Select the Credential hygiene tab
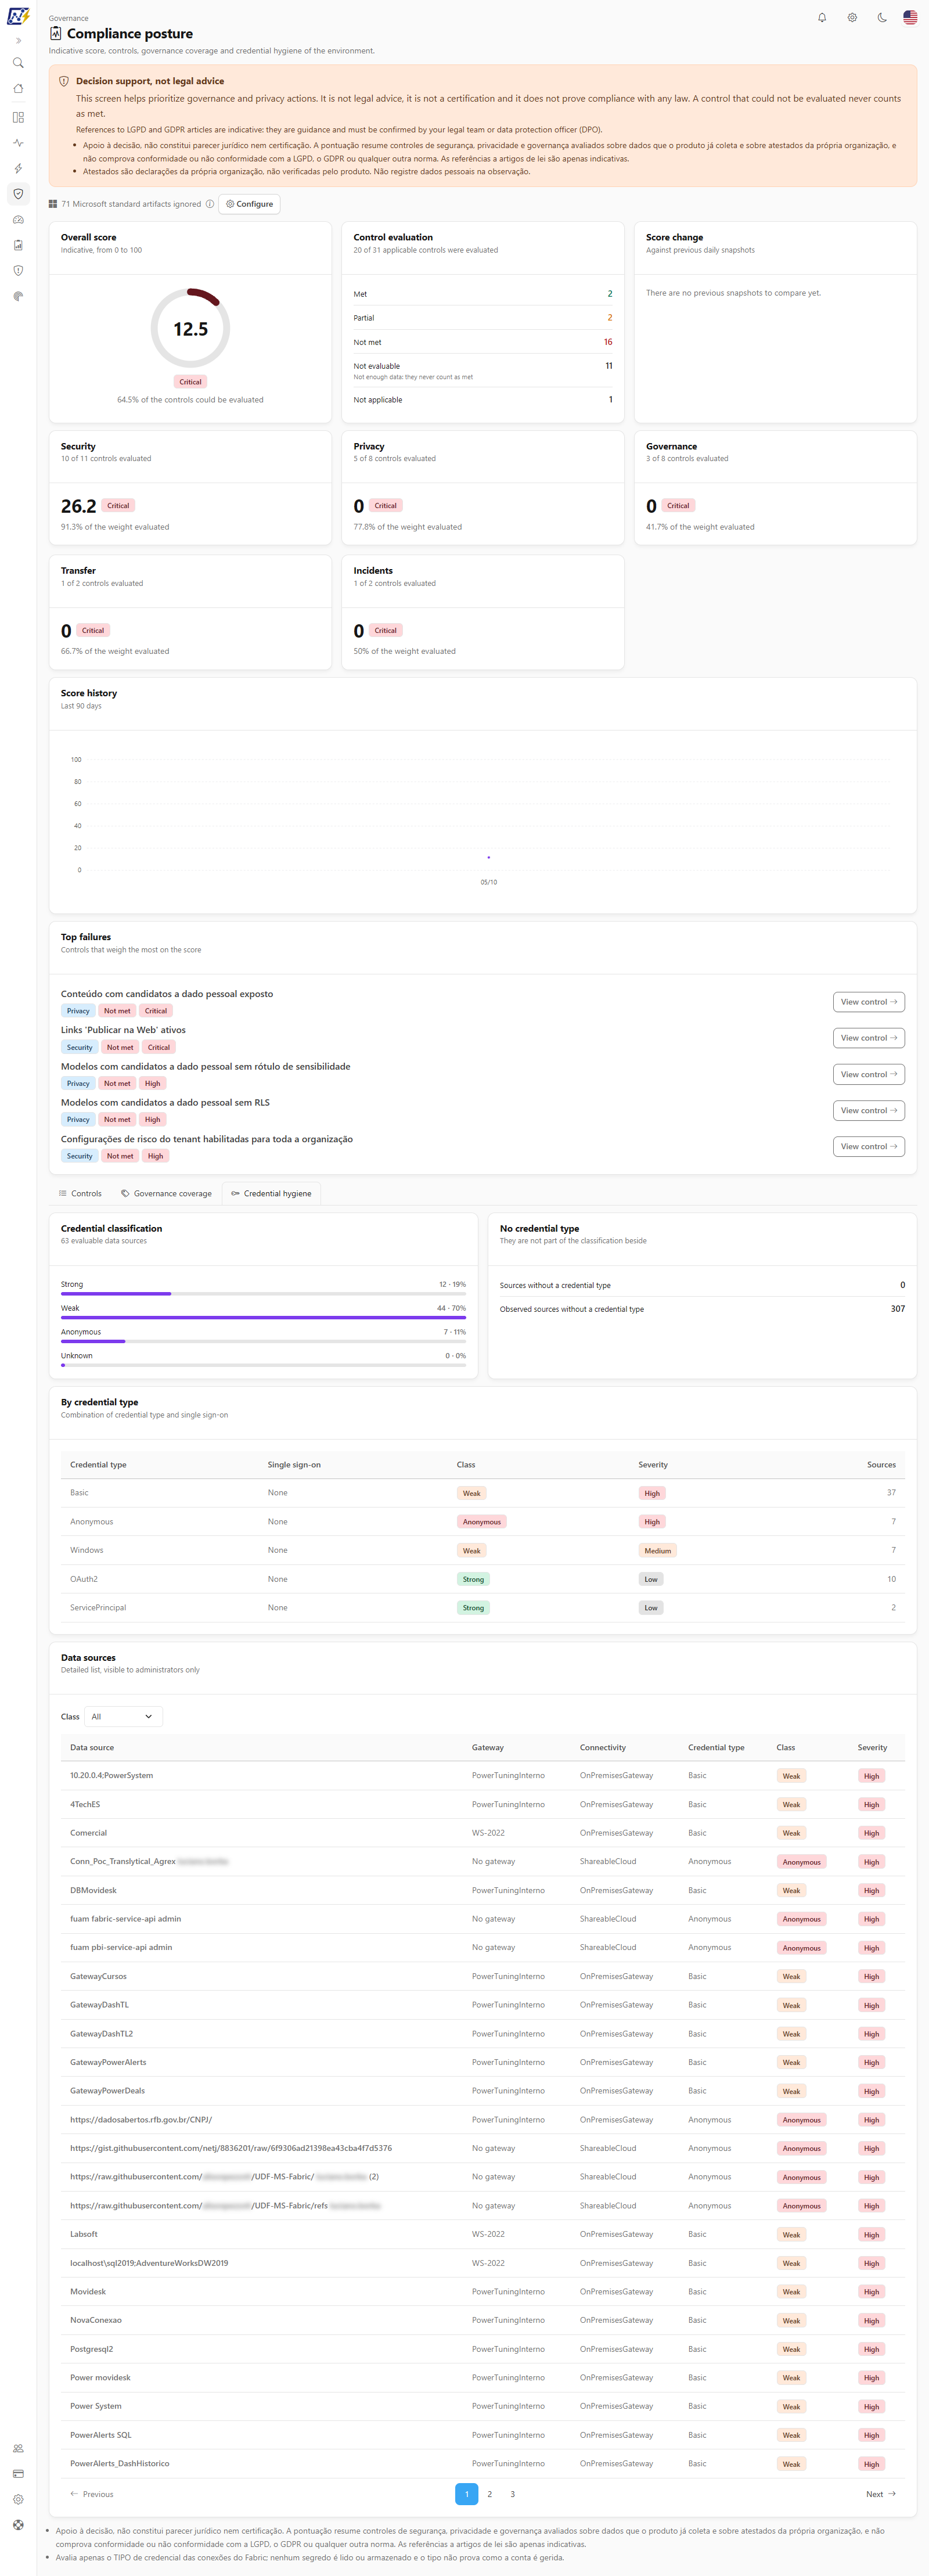 (x=271, y=1193)
